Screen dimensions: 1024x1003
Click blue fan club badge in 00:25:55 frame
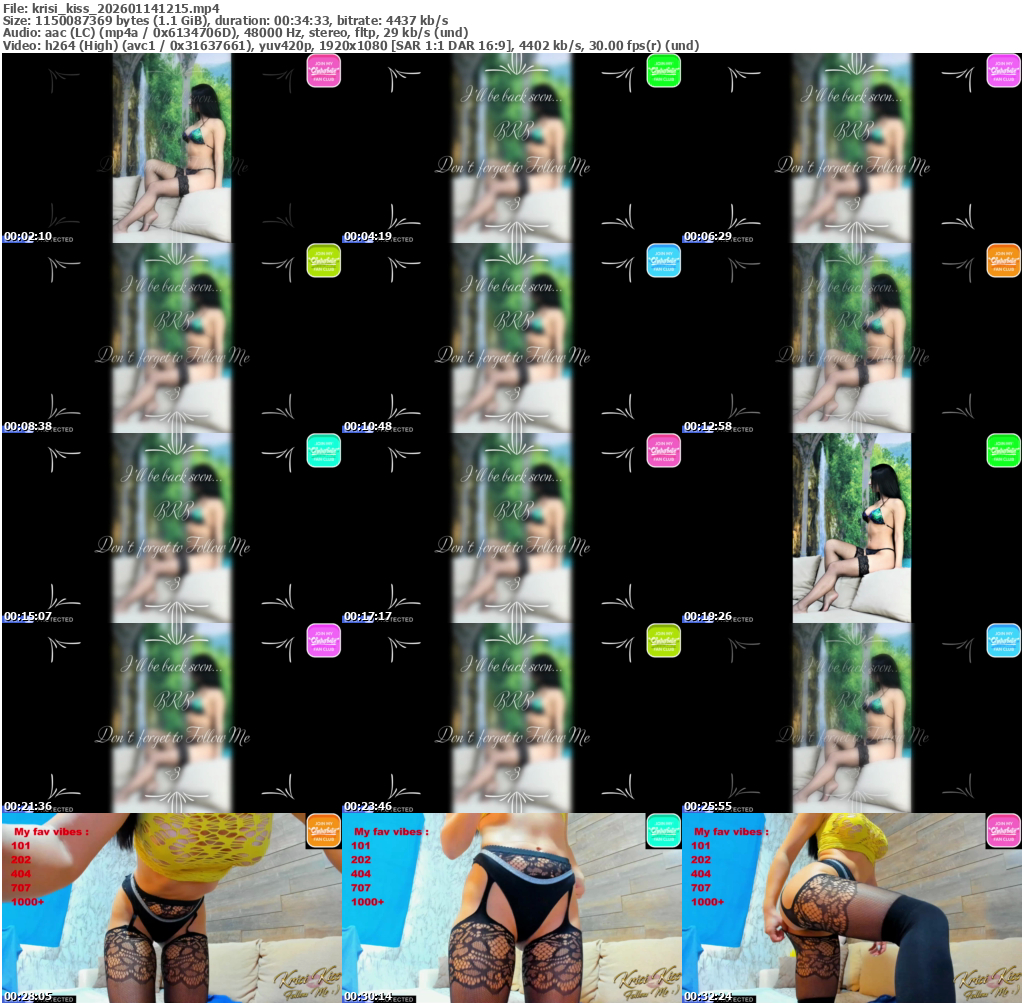(x=1004, y=641)
